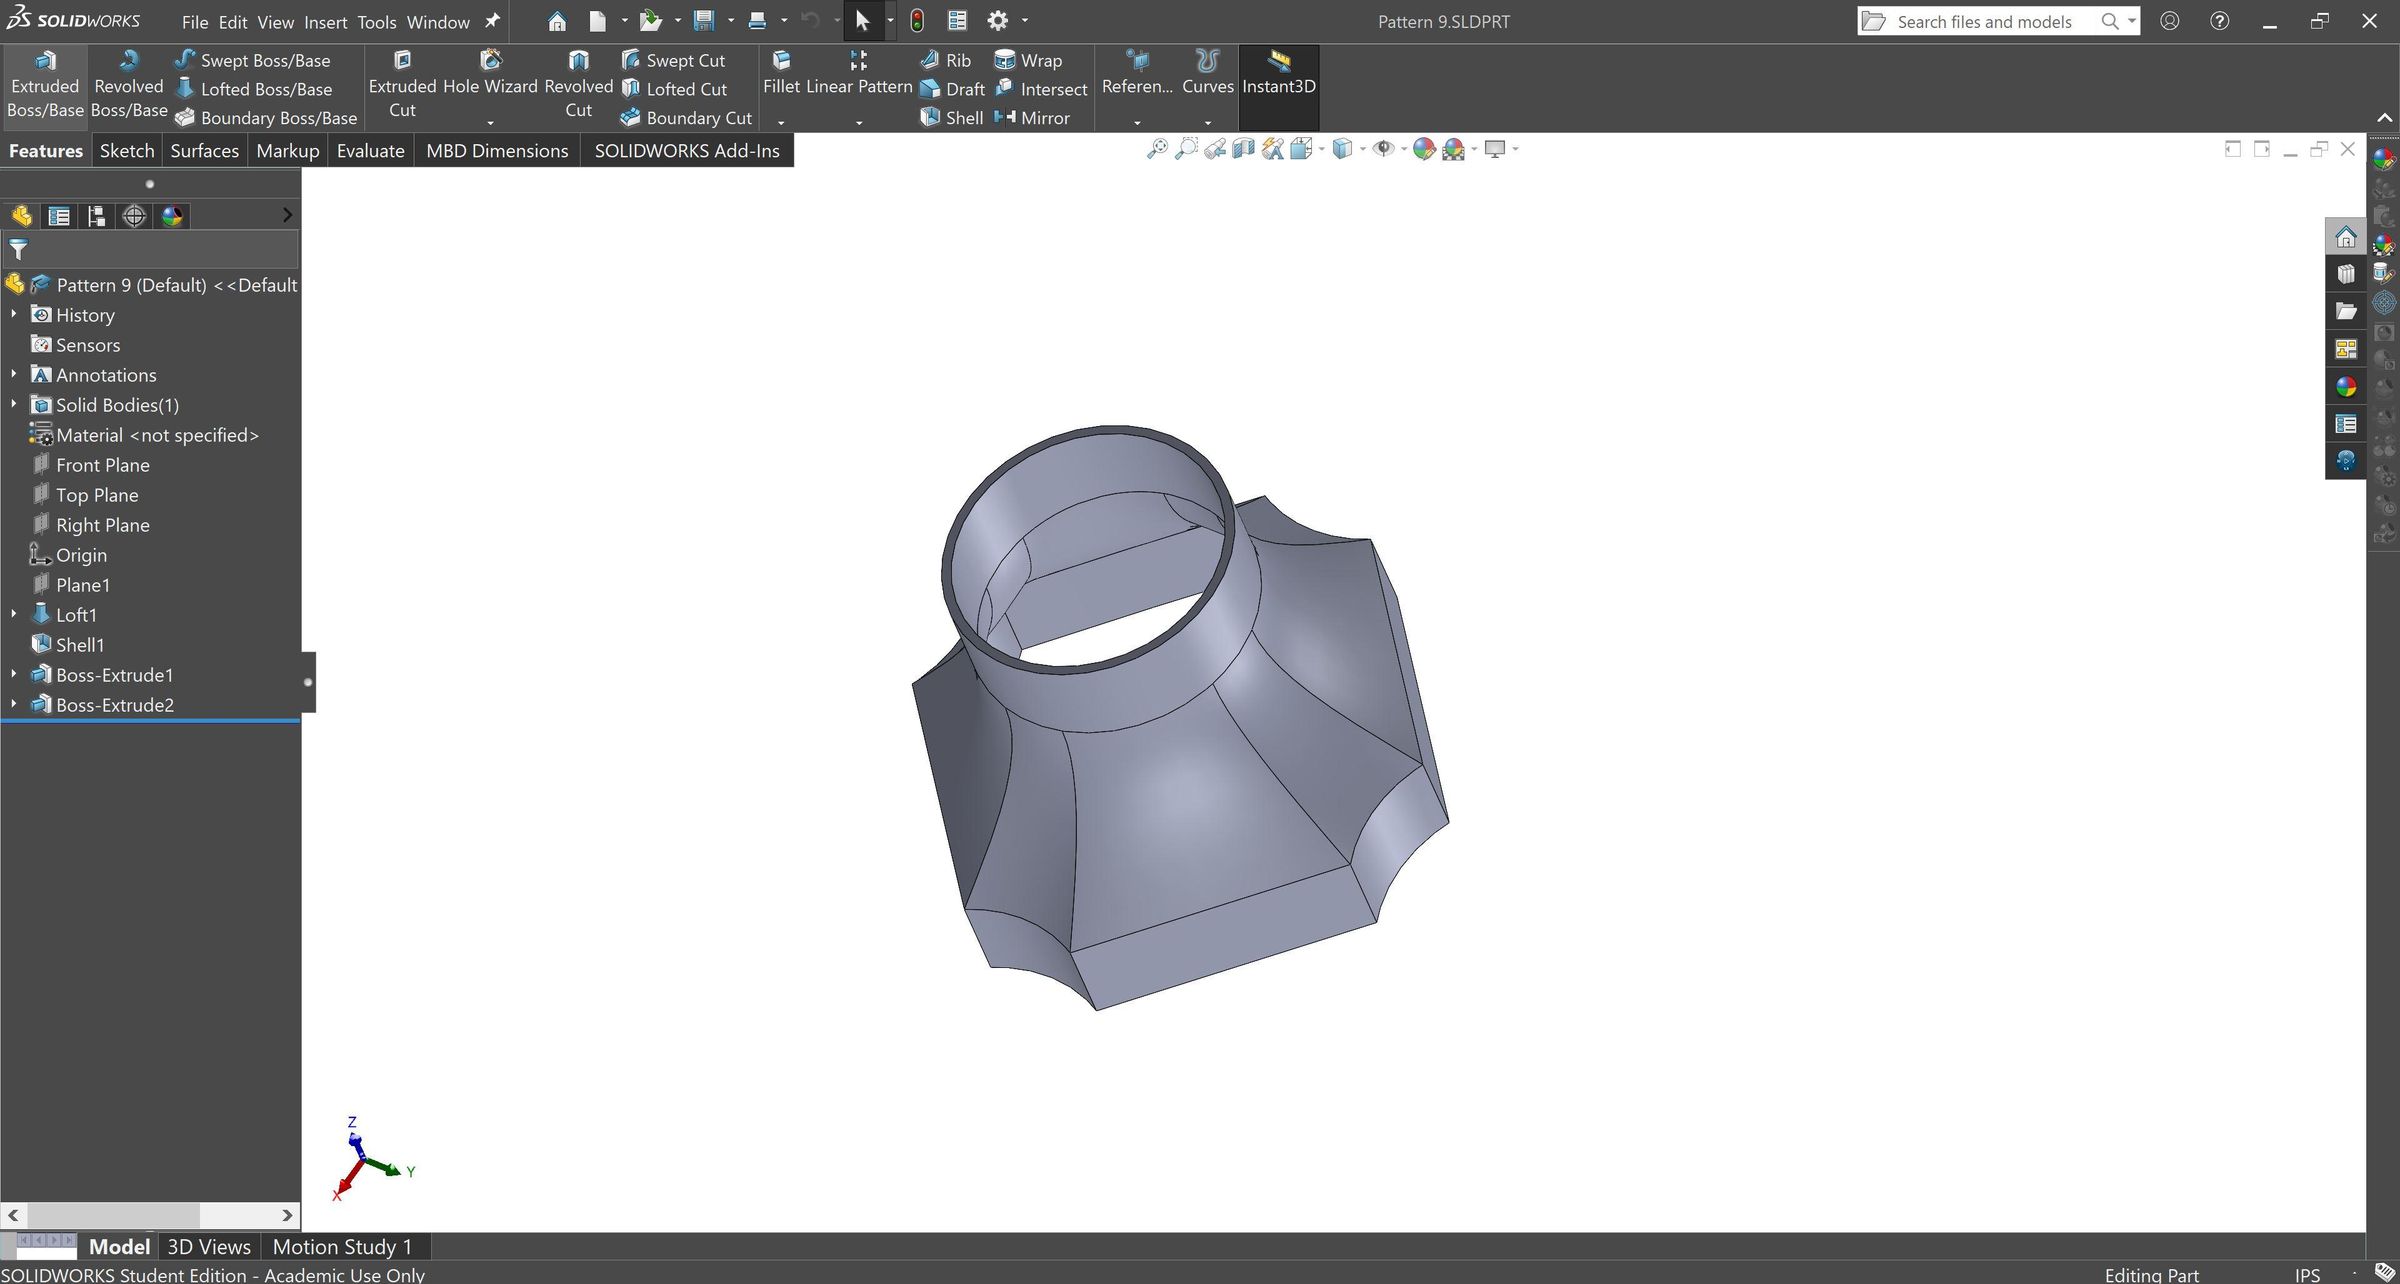Screen dimensions: 2400x1284
Task: Toggle Instant3D on or off
Action: (x=1279, y=85)
